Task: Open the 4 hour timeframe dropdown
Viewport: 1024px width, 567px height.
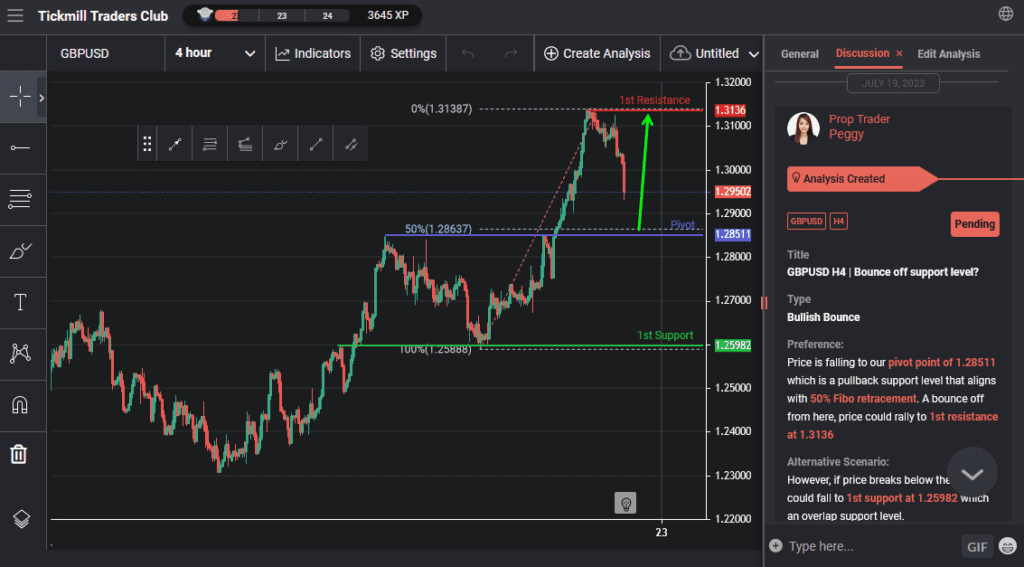Action: point(215,53)
